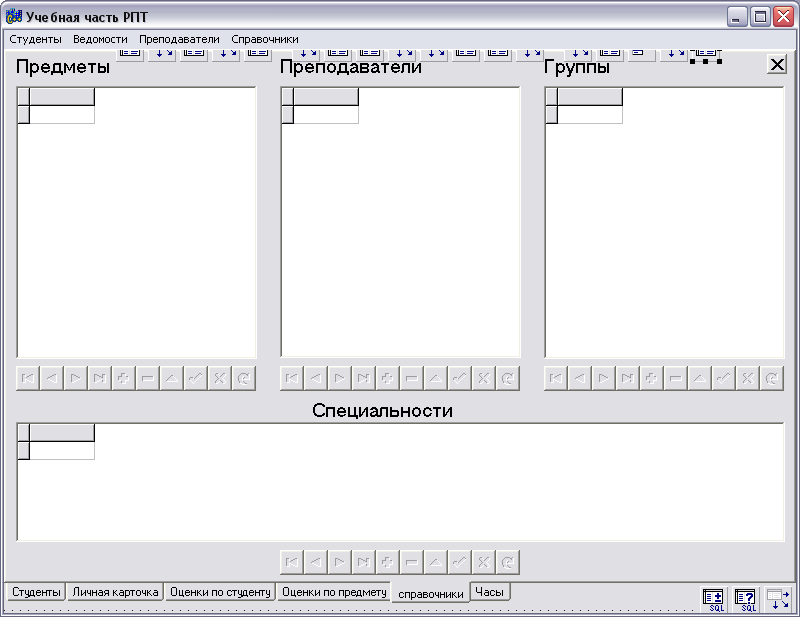Image resolution: width=800 pixels, height=617 pixels.
Task: Click Last record in Преподаватели navigator
Action: pyautogui.click(x=364, y=379)
